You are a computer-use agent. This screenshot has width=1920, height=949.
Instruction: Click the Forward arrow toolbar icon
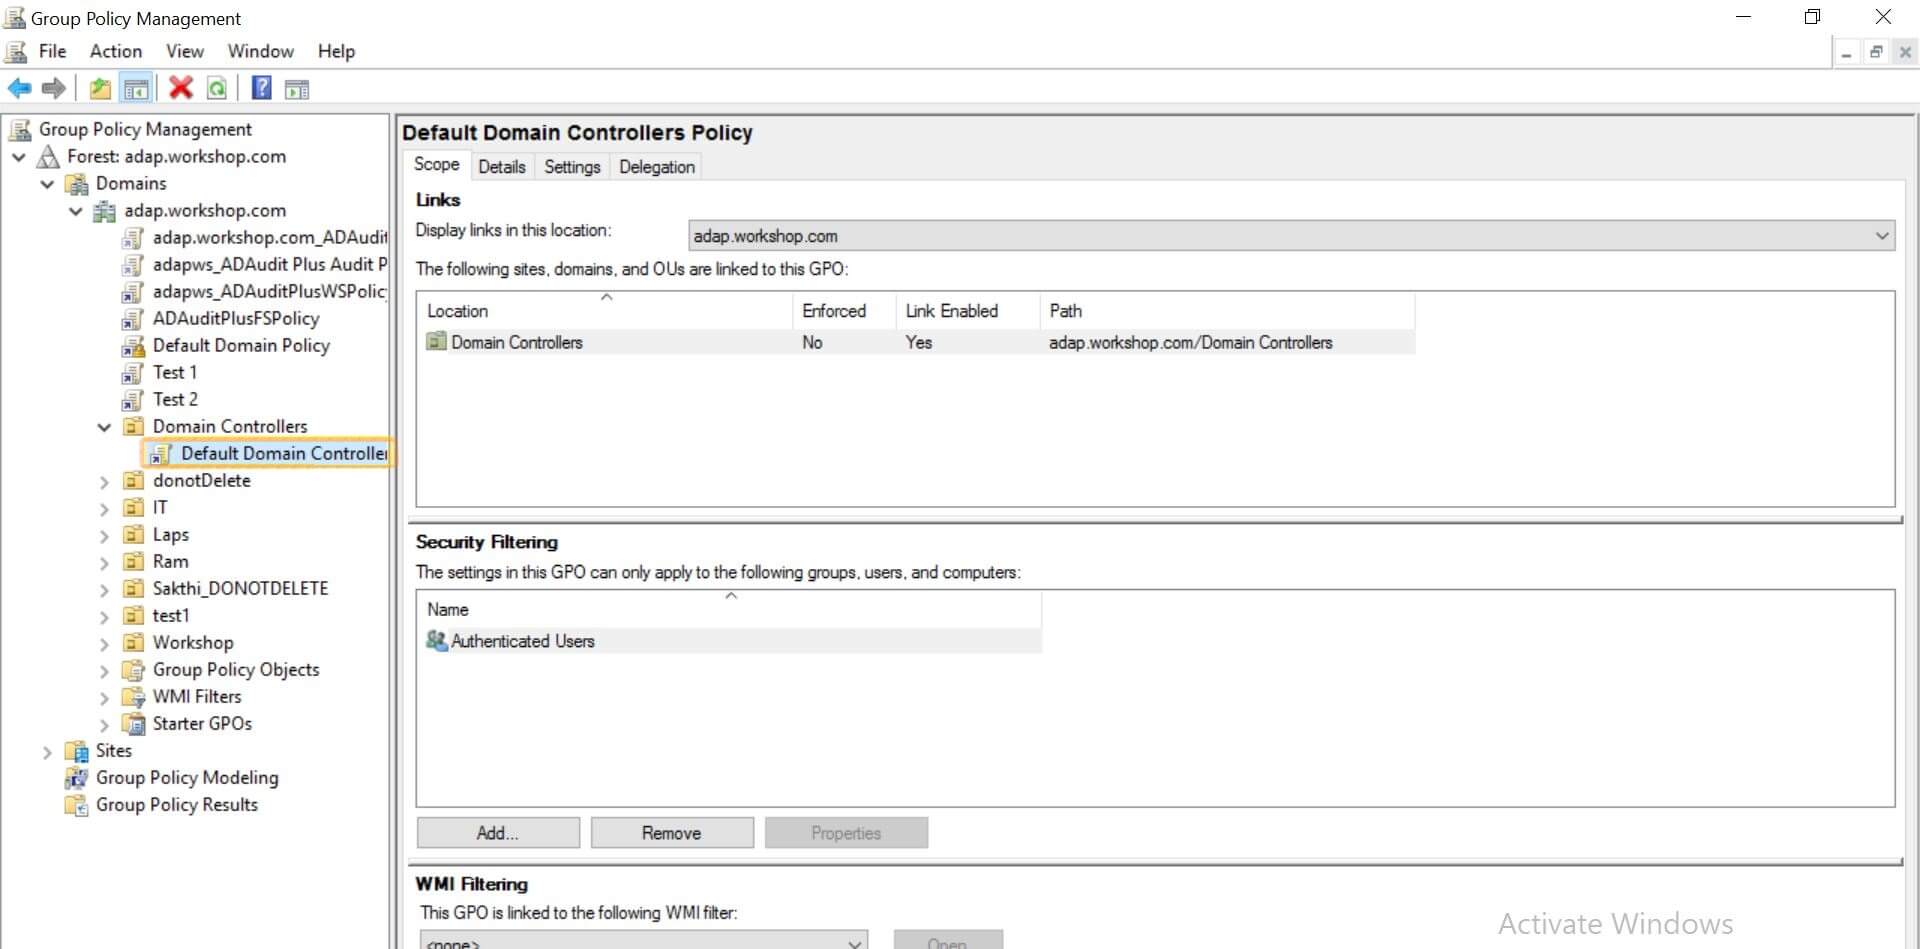[x=54, y=89]
